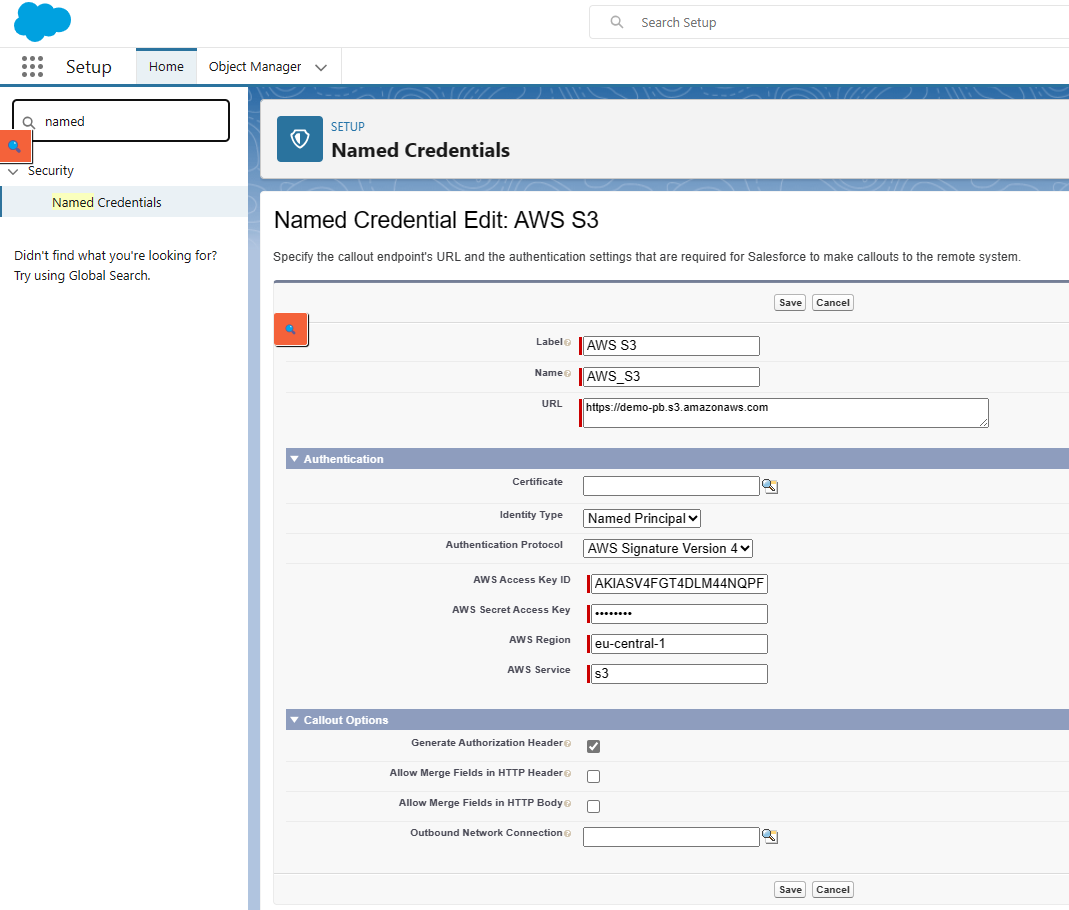The image size is (1069, 910).
Task: Collapse the Callout Options section
Action: 295,720
